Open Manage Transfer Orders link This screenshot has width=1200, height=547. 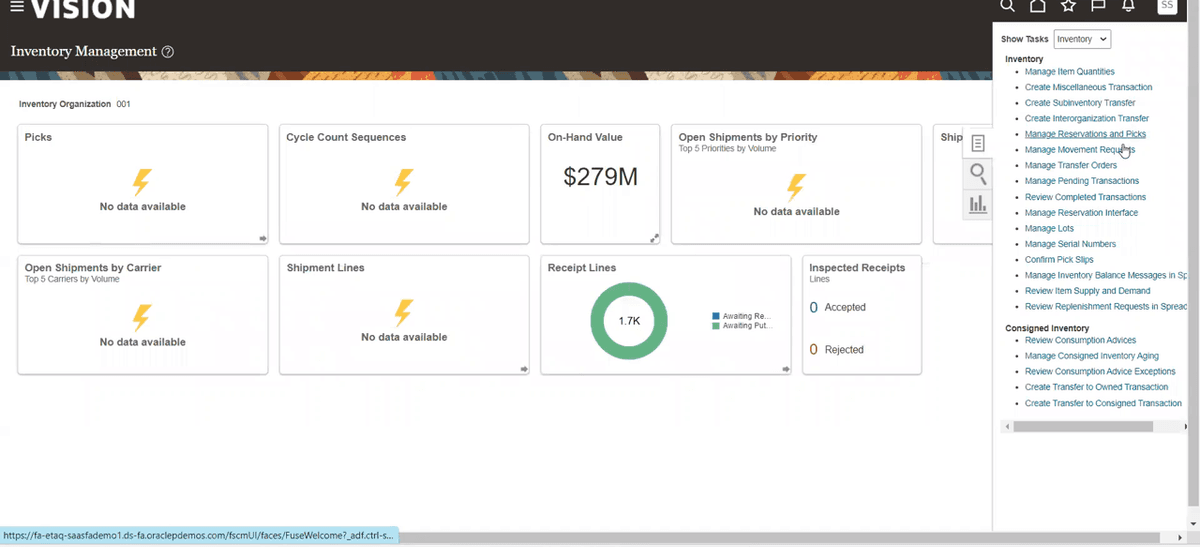[1071, 165]
